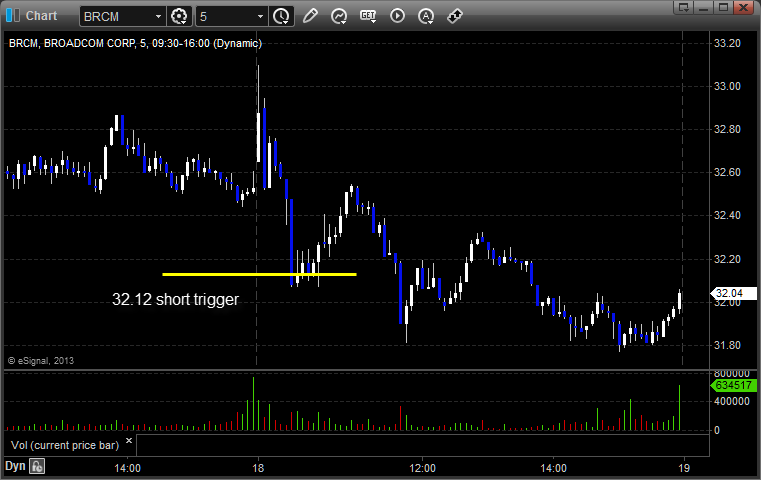Toggle the Dyn time mode label
This screenshot has width=761, height=480.
15,466
